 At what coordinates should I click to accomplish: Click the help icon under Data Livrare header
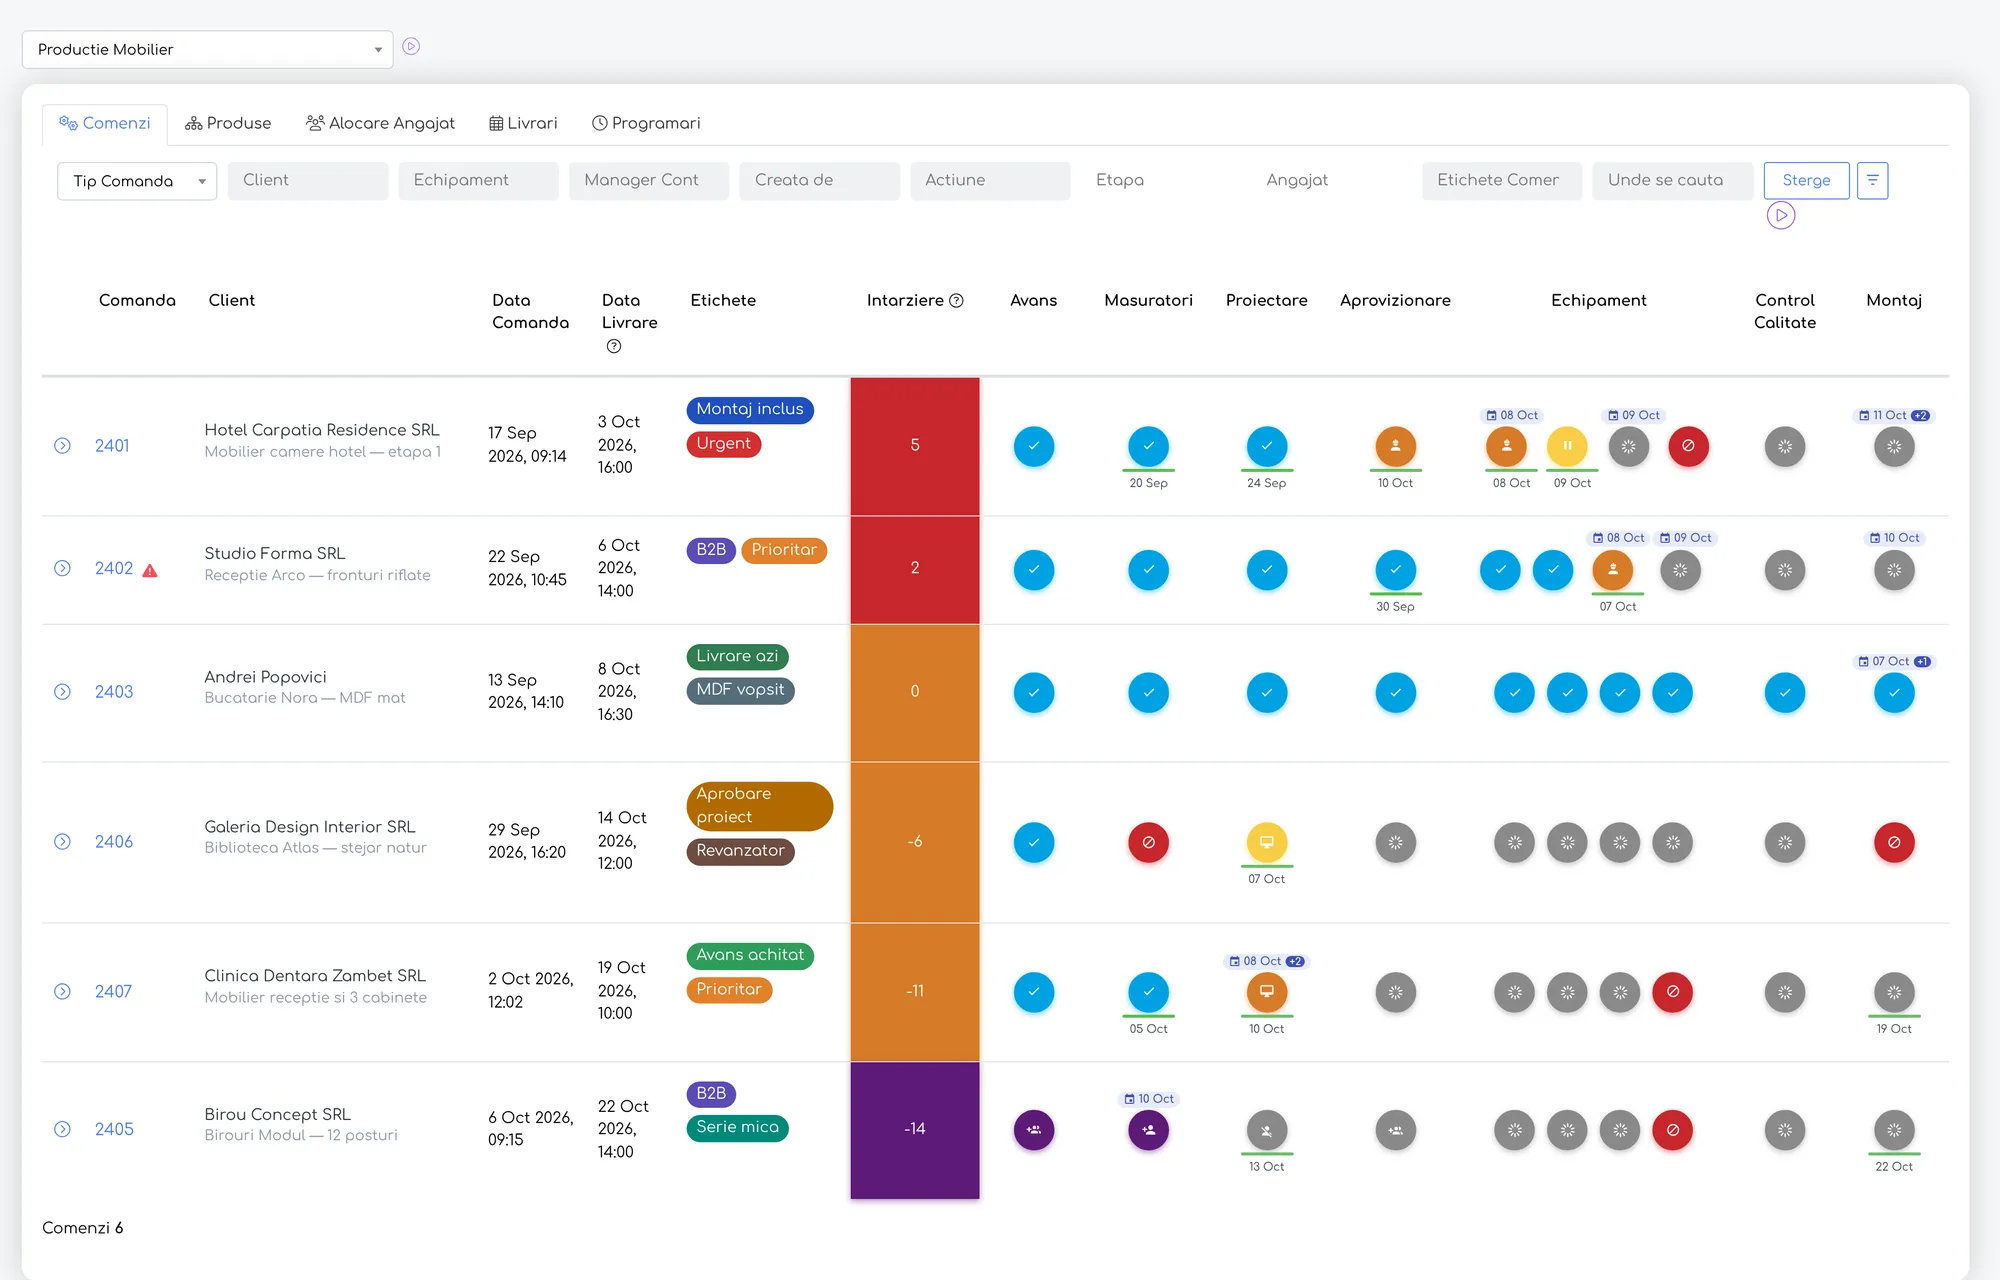click(x=614, y=346)
